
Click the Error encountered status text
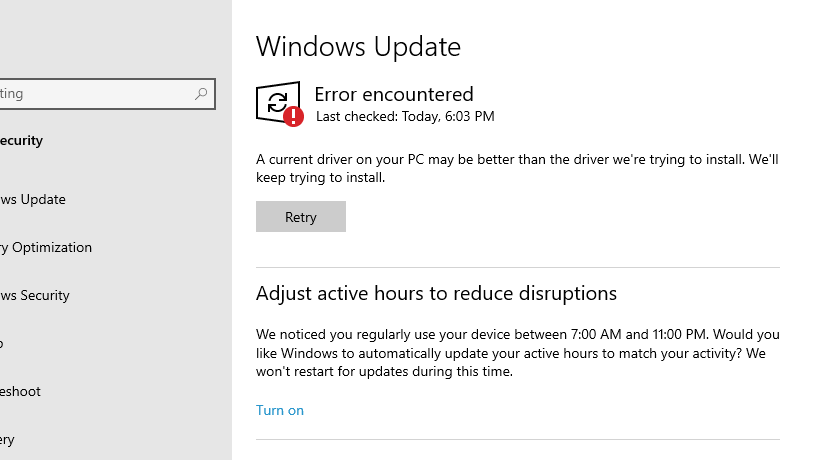394,94
